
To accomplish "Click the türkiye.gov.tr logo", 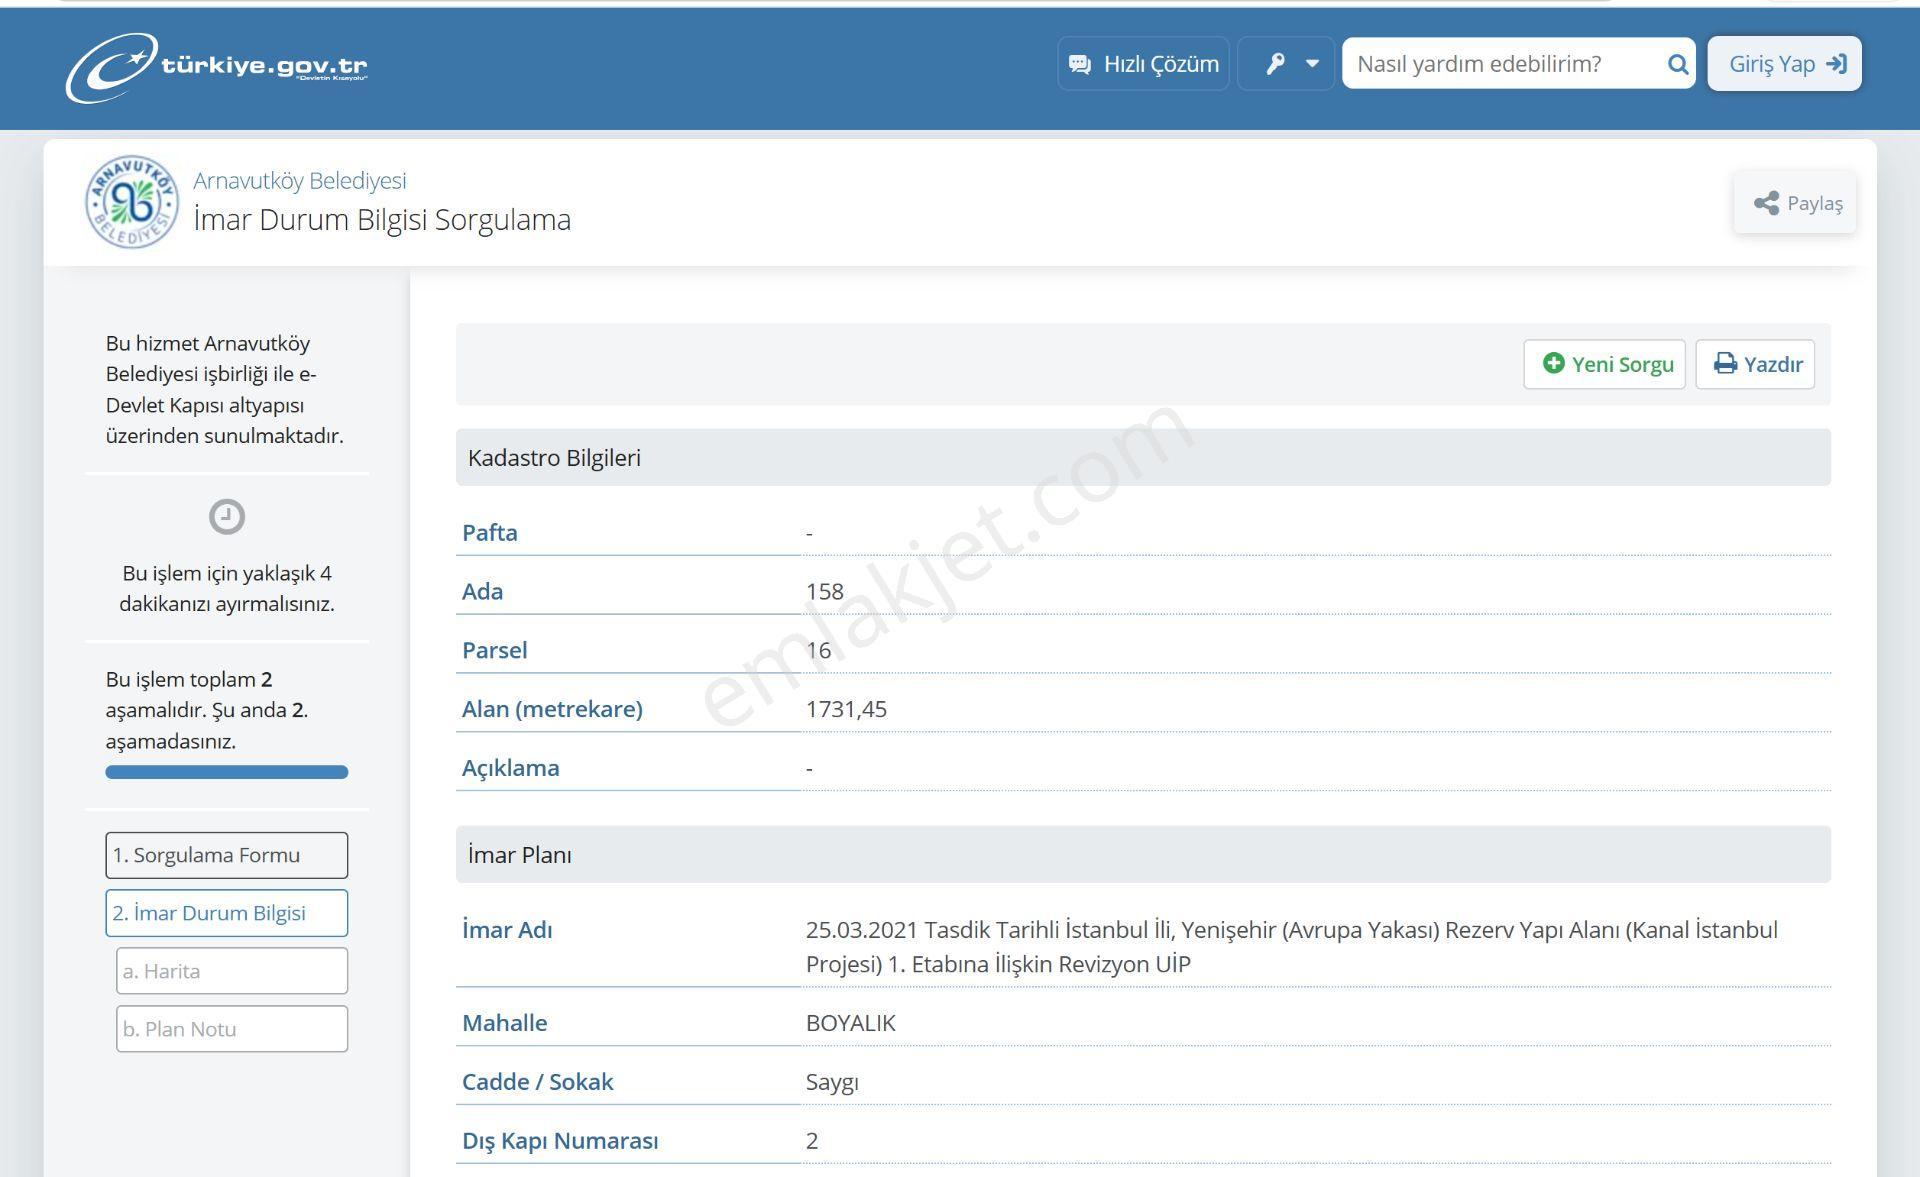I will pyautogui.click(x=216, y=67).
